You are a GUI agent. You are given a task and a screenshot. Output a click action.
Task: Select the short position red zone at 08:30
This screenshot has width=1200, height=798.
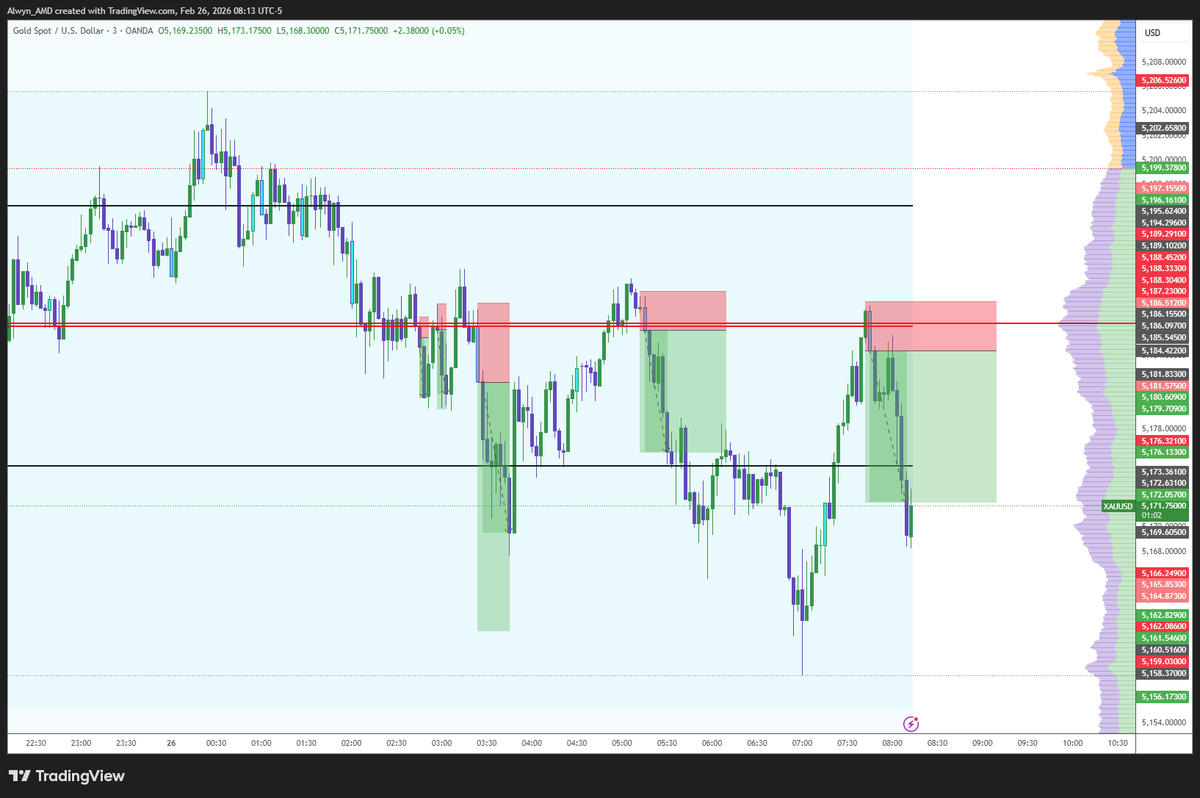point(931,326)
